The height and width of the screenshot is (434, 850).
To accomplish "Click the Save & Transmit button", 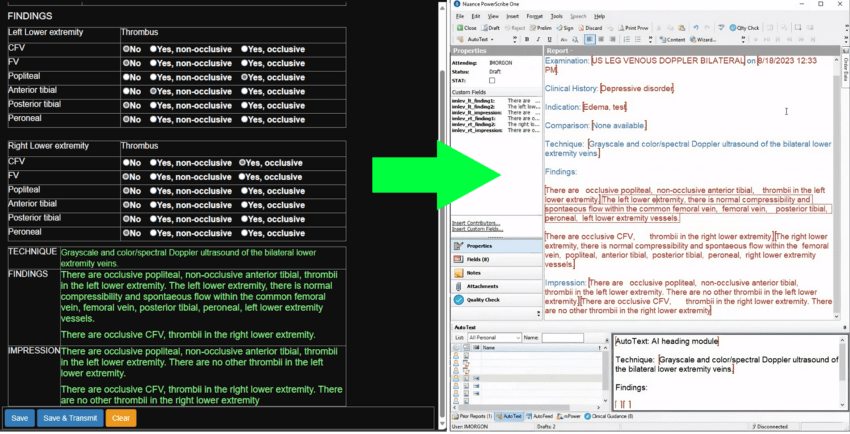I will point(70,418).
